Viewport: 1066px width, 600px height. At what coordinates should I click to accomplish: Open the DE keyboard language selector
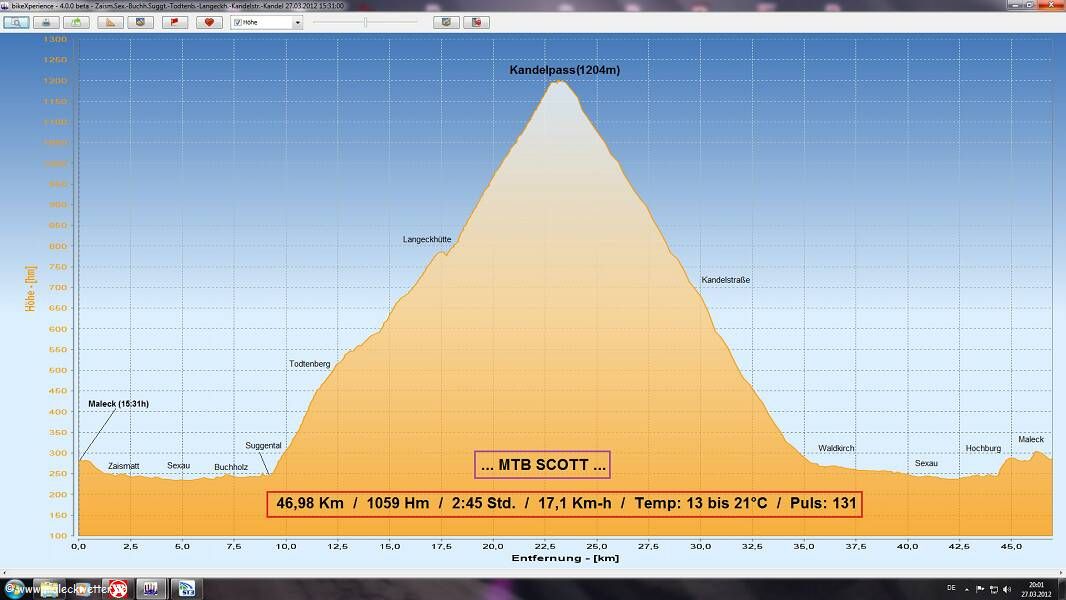tap(951, 589)
